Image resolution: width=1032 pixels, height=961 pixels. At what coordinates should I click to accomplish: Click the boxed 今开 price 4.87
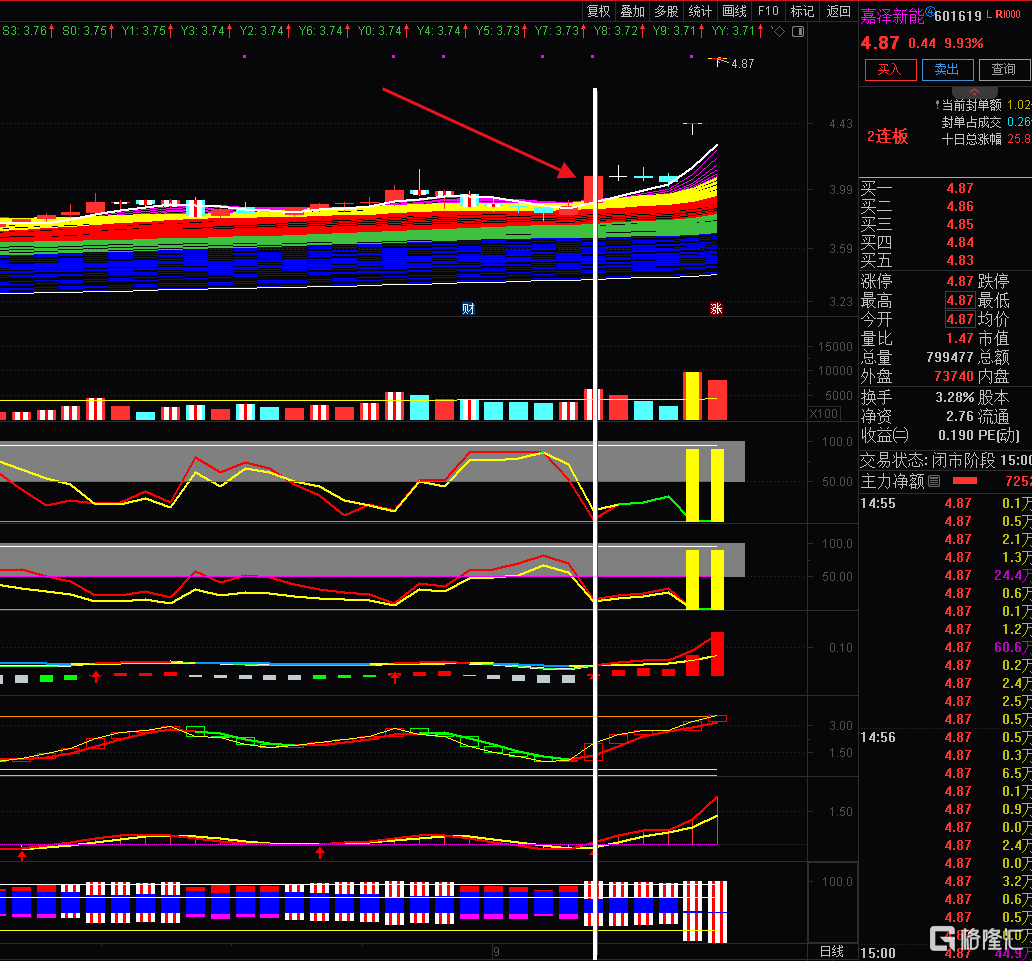pyautogui.click(x=960, y=319)
